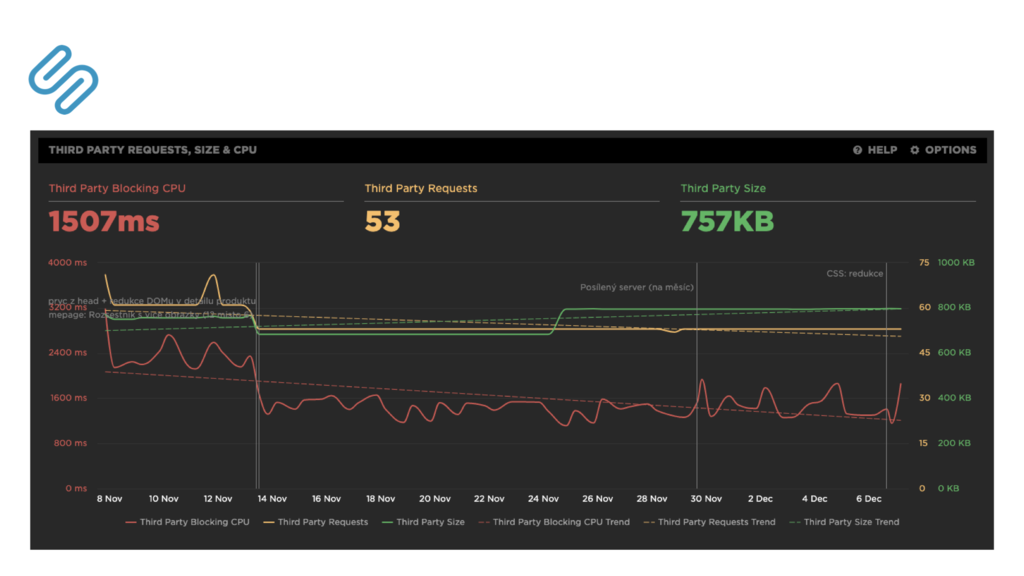Image resolution: width=1024 pixels, height=576 pixels.
Task: Select the Third Party Requests metric heading
Action: pos(421,188)
